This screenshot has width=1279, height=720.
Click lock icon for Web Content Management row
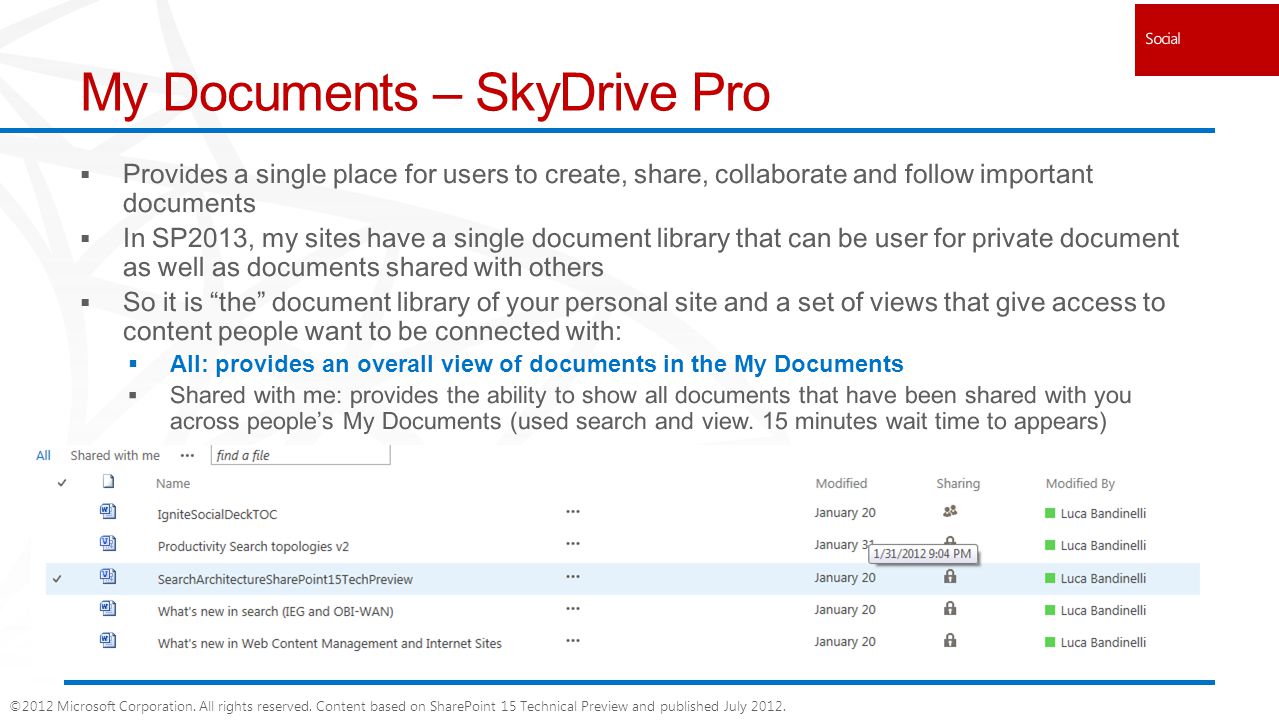(950, 641)
